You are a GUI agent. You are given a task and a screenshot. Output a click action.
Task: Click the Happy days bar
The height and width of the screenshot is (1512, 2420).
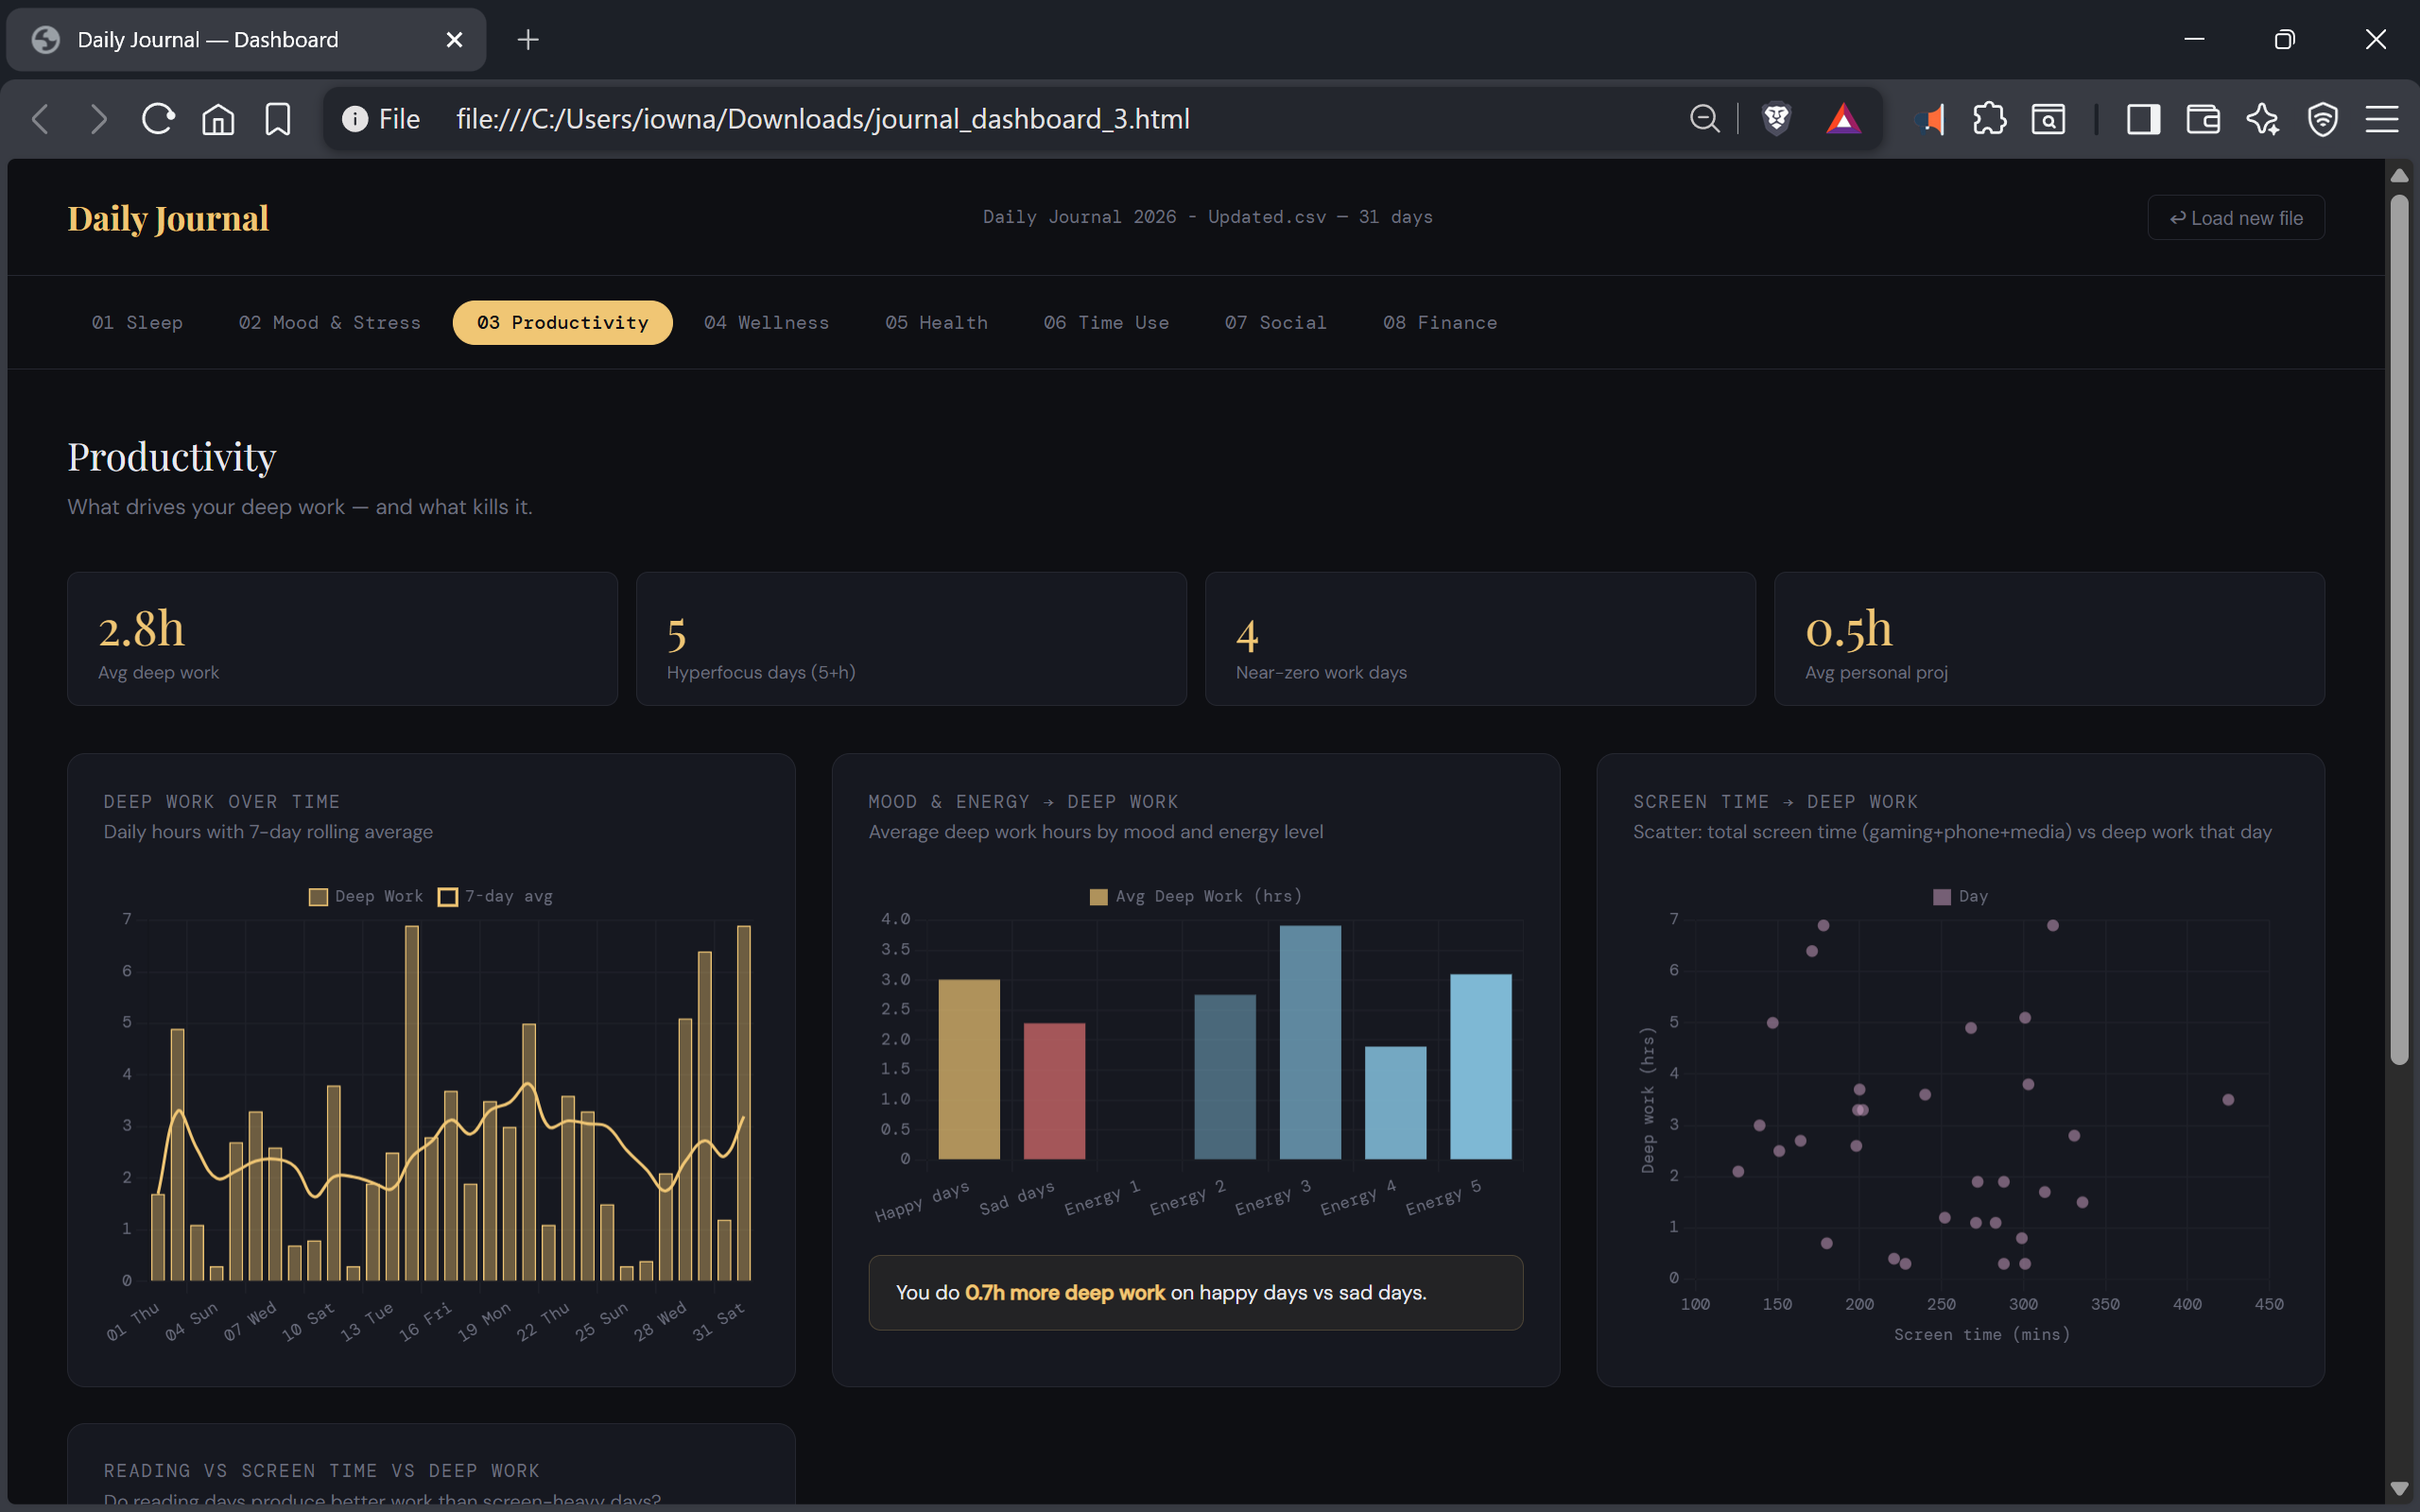[968, 1069]
